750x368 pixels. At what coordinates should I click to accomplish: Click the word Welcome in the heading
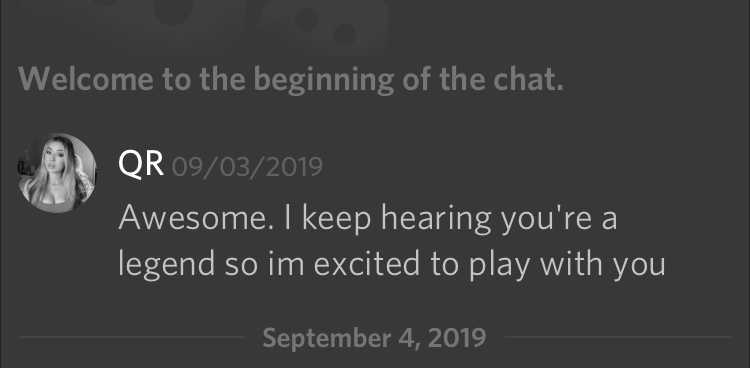pos(86,79)
